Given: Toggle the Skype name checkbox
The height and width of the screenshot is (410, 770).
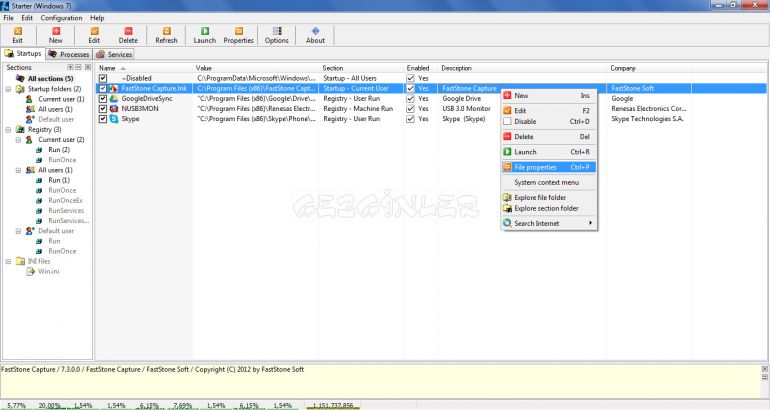Looking at the screenshot, I should [103, 119].
